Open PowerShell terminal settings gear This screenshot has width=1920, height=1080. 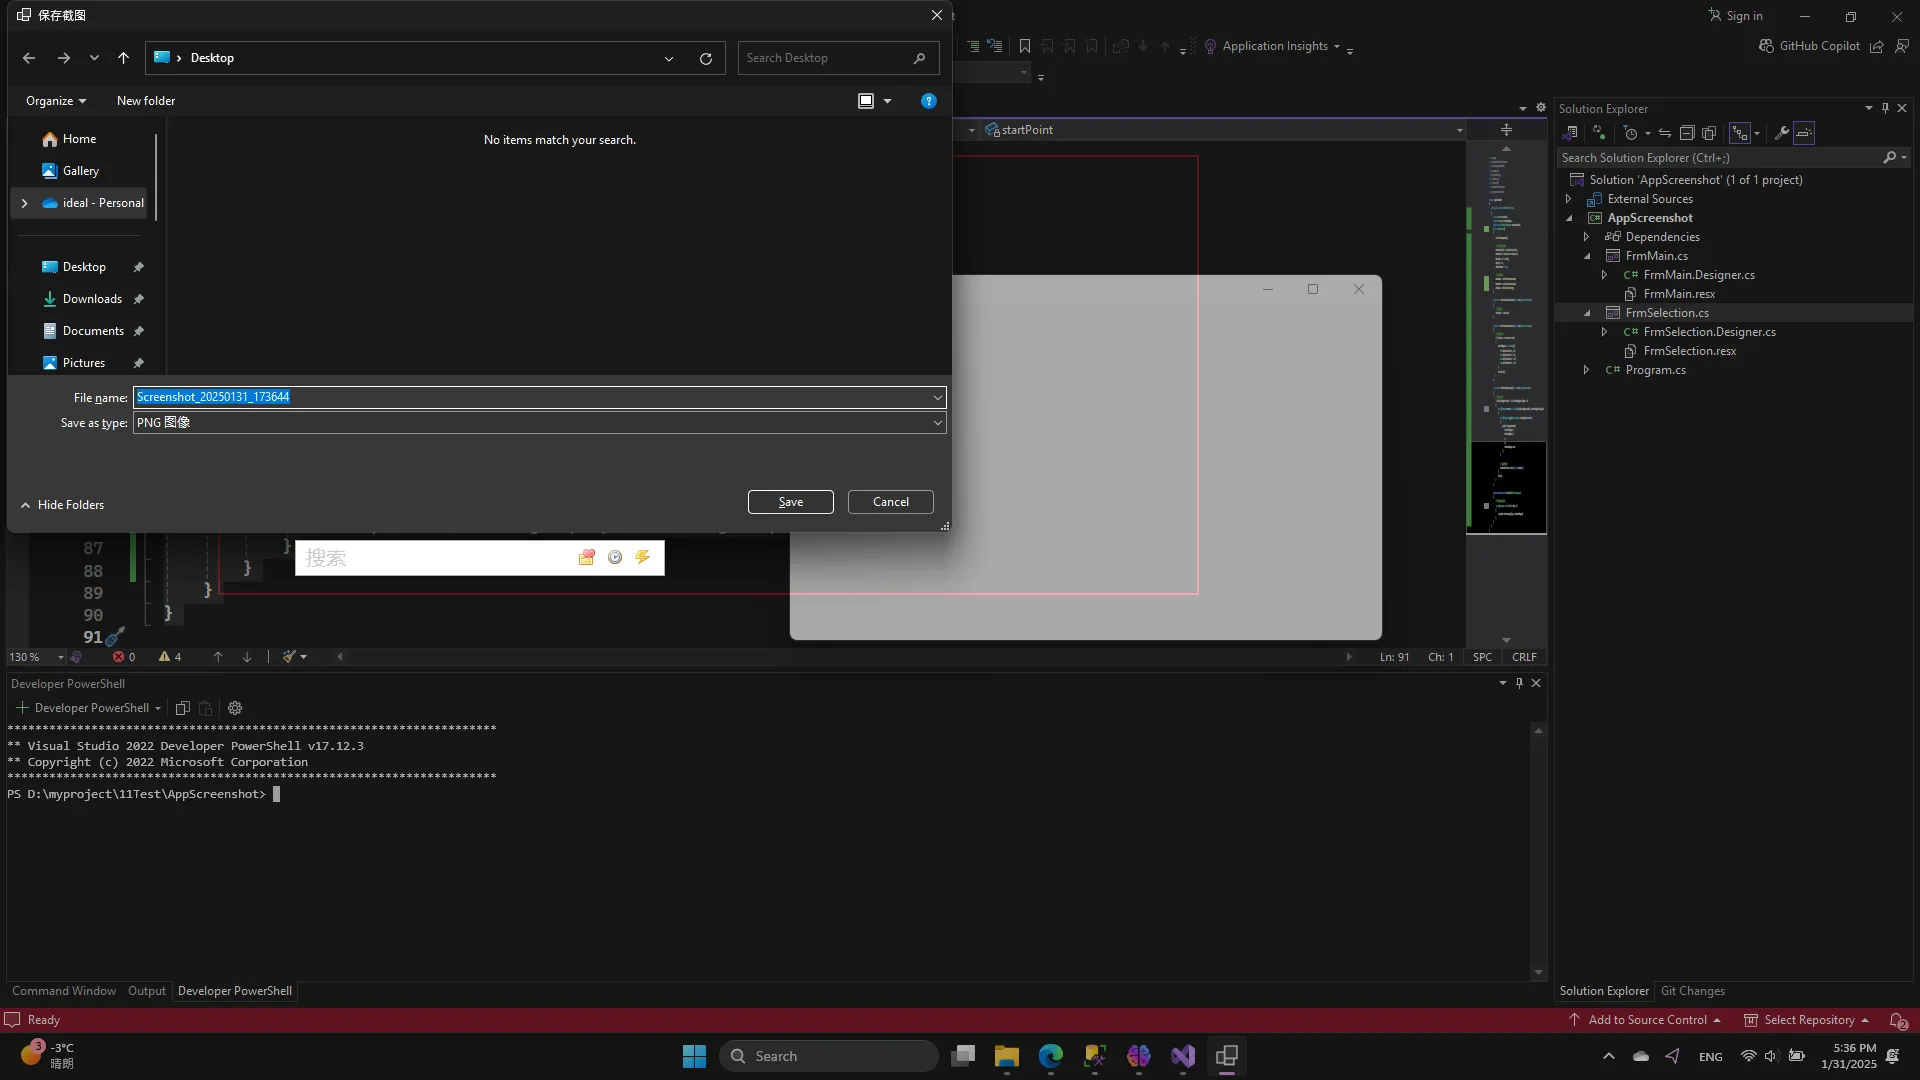235,708
